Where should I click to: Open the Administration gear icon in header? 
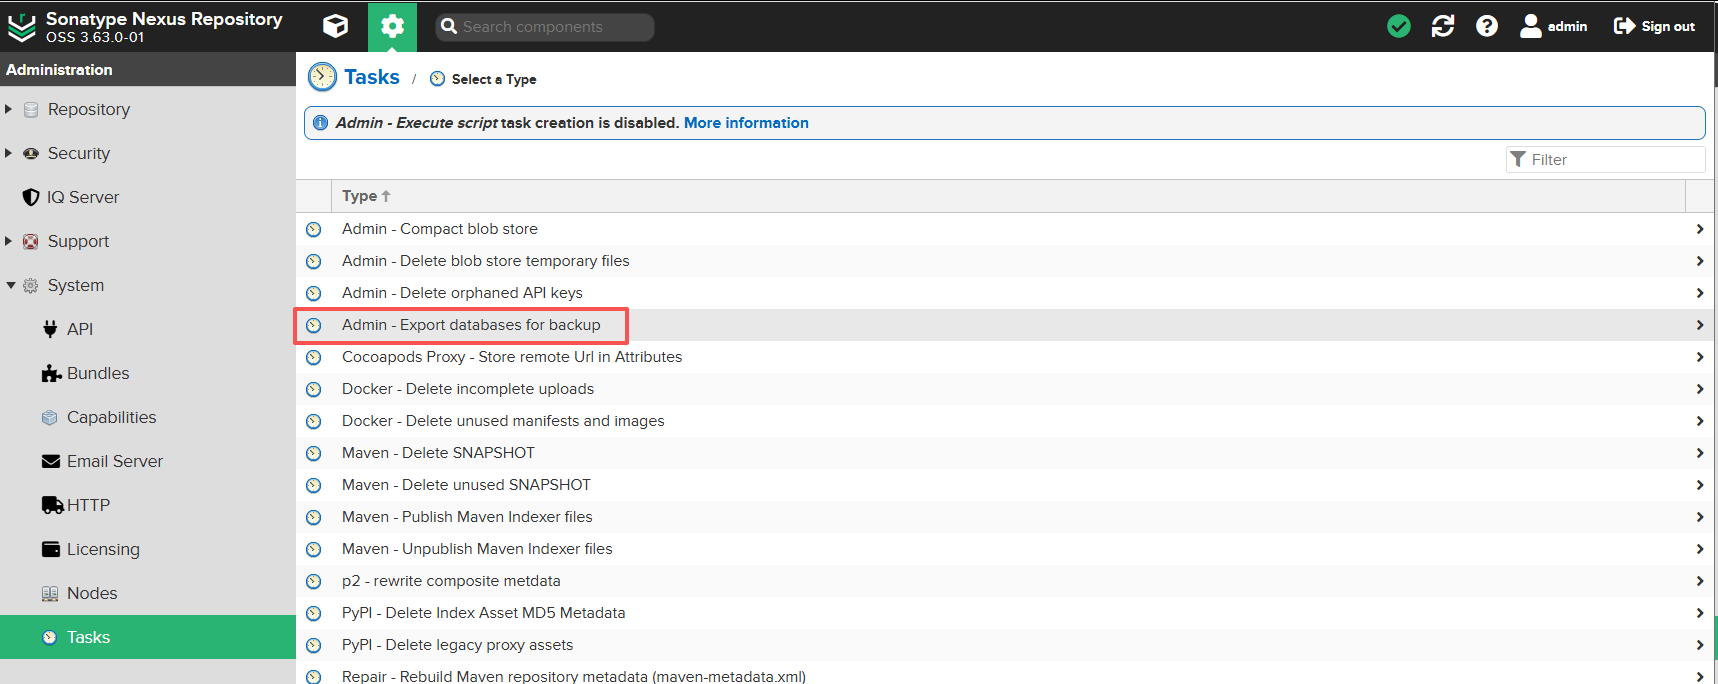[x=392, y=26]
